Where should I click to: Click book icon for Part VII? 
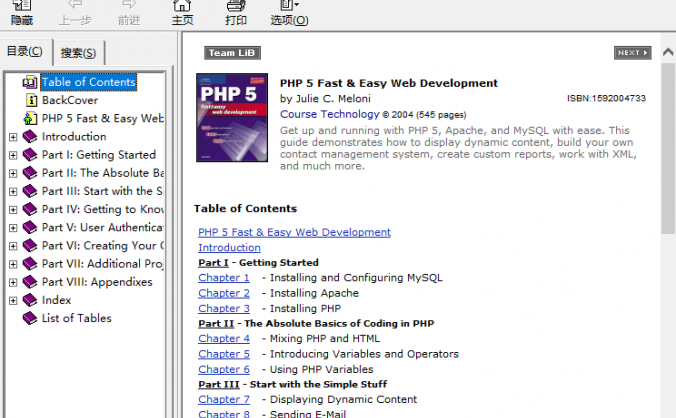[30, 263]
